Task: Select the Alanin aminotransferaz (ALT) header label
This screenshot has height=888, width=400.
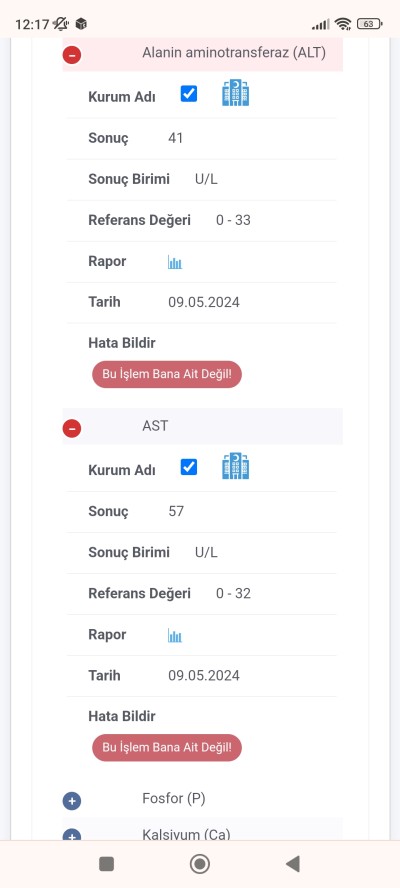Action: (x=234, y=53)
